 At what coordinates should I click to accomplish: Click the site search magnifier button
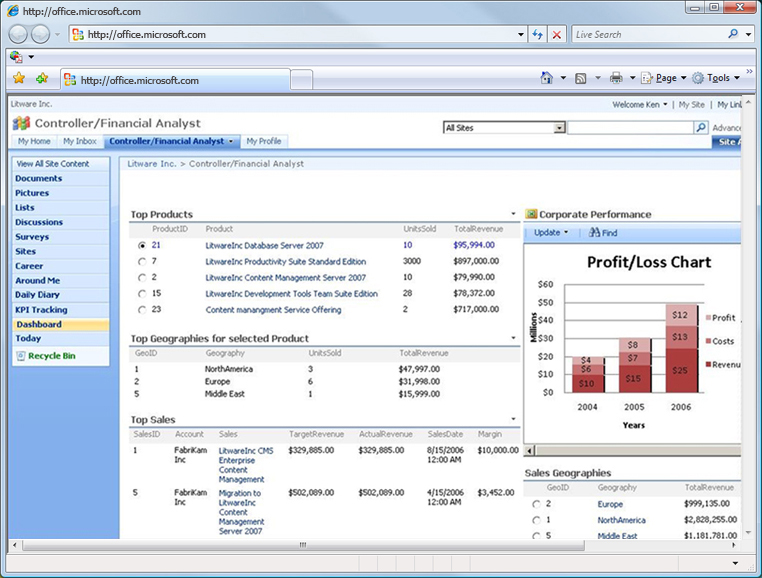pyautogui.click(x=701, y=128)
